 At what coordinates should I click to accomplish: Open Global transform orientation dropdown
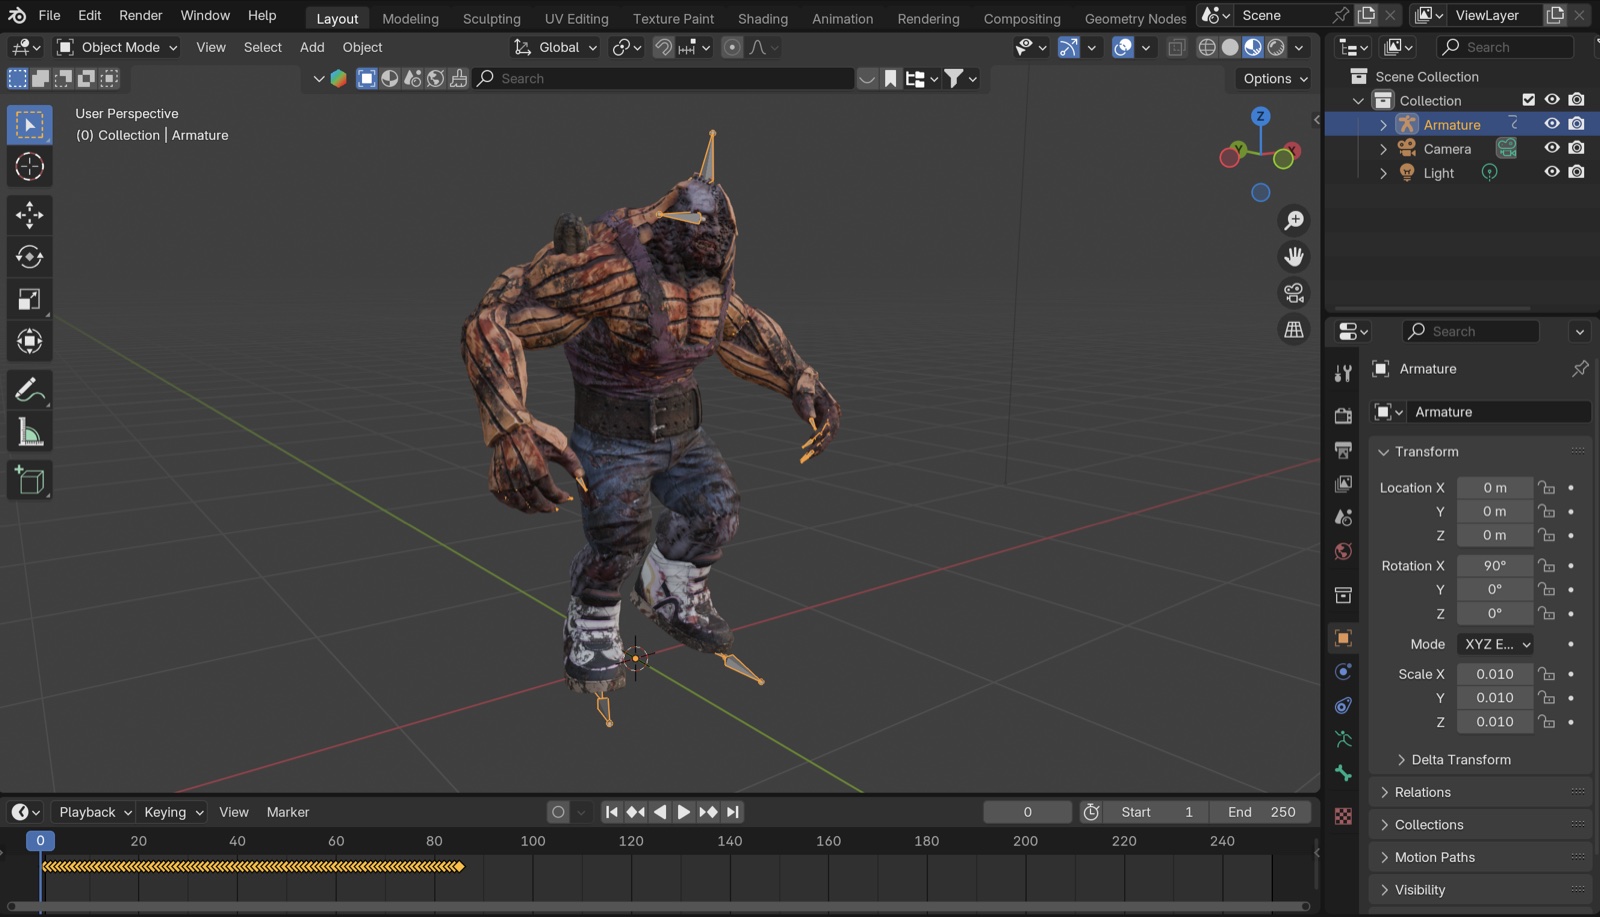coord(556,47)
